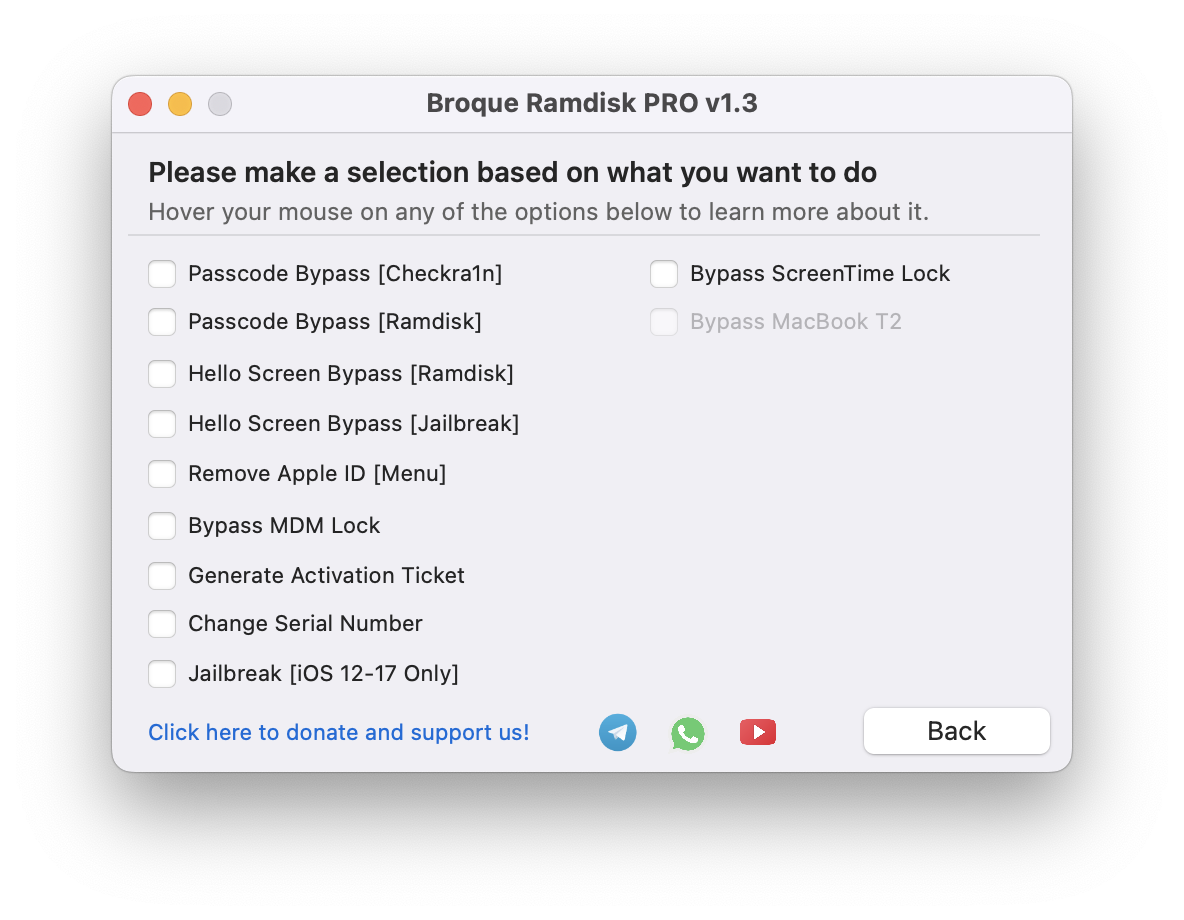Toggle Remove Apple ID [Menu] checkbox
The height and width of the screenshot is (920, 1184).
tap(162, 474)
